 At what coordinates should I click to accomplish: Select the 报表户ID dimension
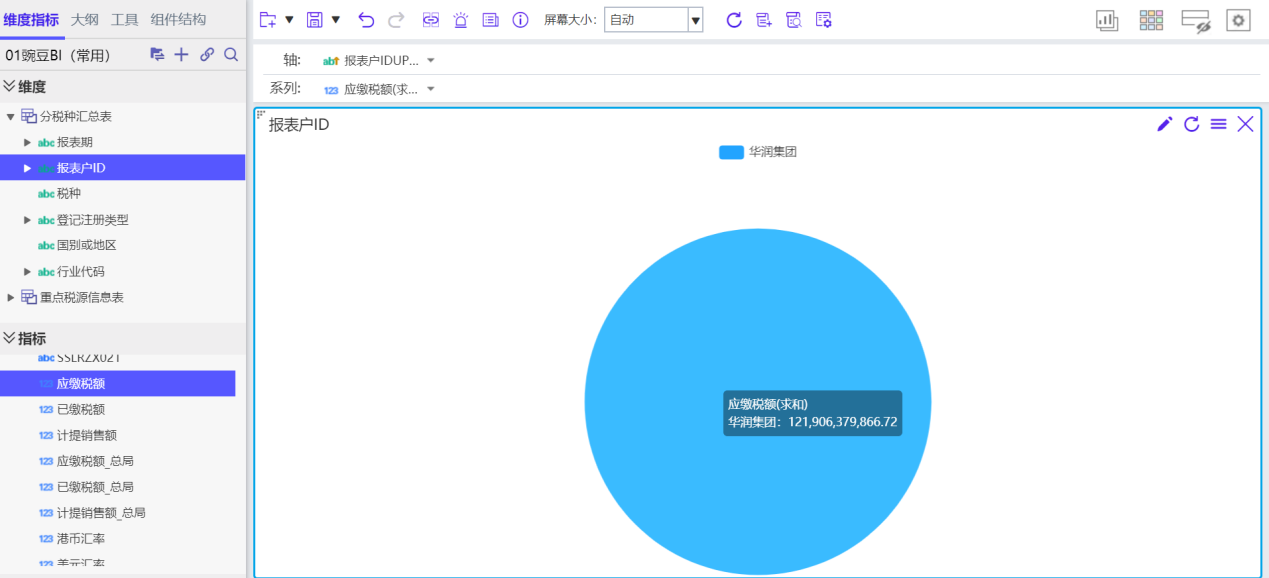[x=81, y=168]
